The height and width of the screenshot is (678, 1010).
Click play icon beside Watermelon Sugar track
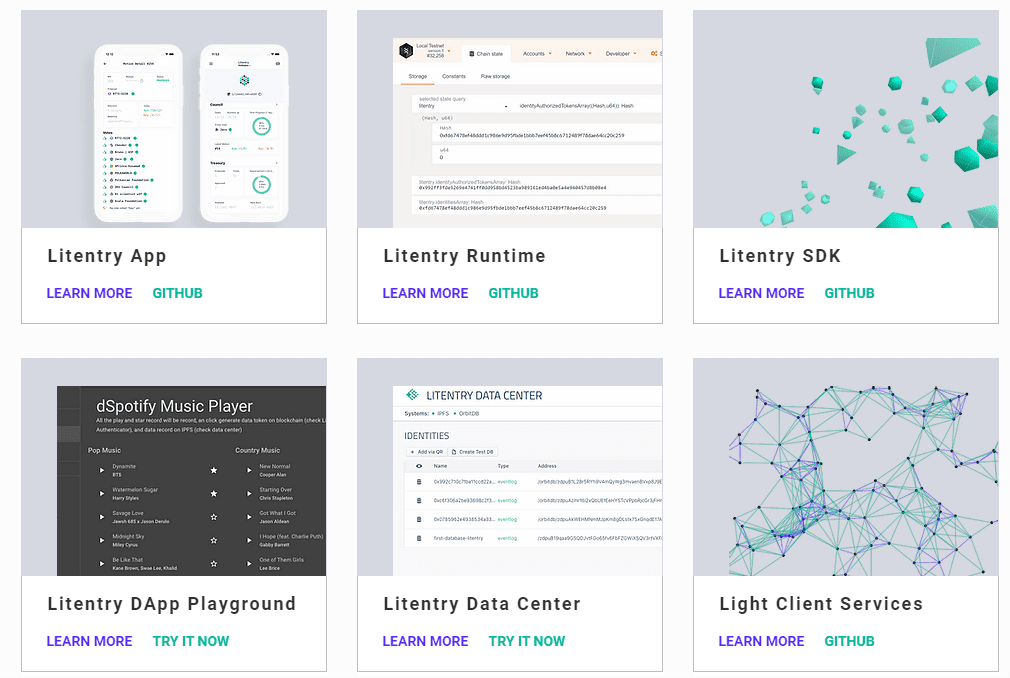coord(102,494)
